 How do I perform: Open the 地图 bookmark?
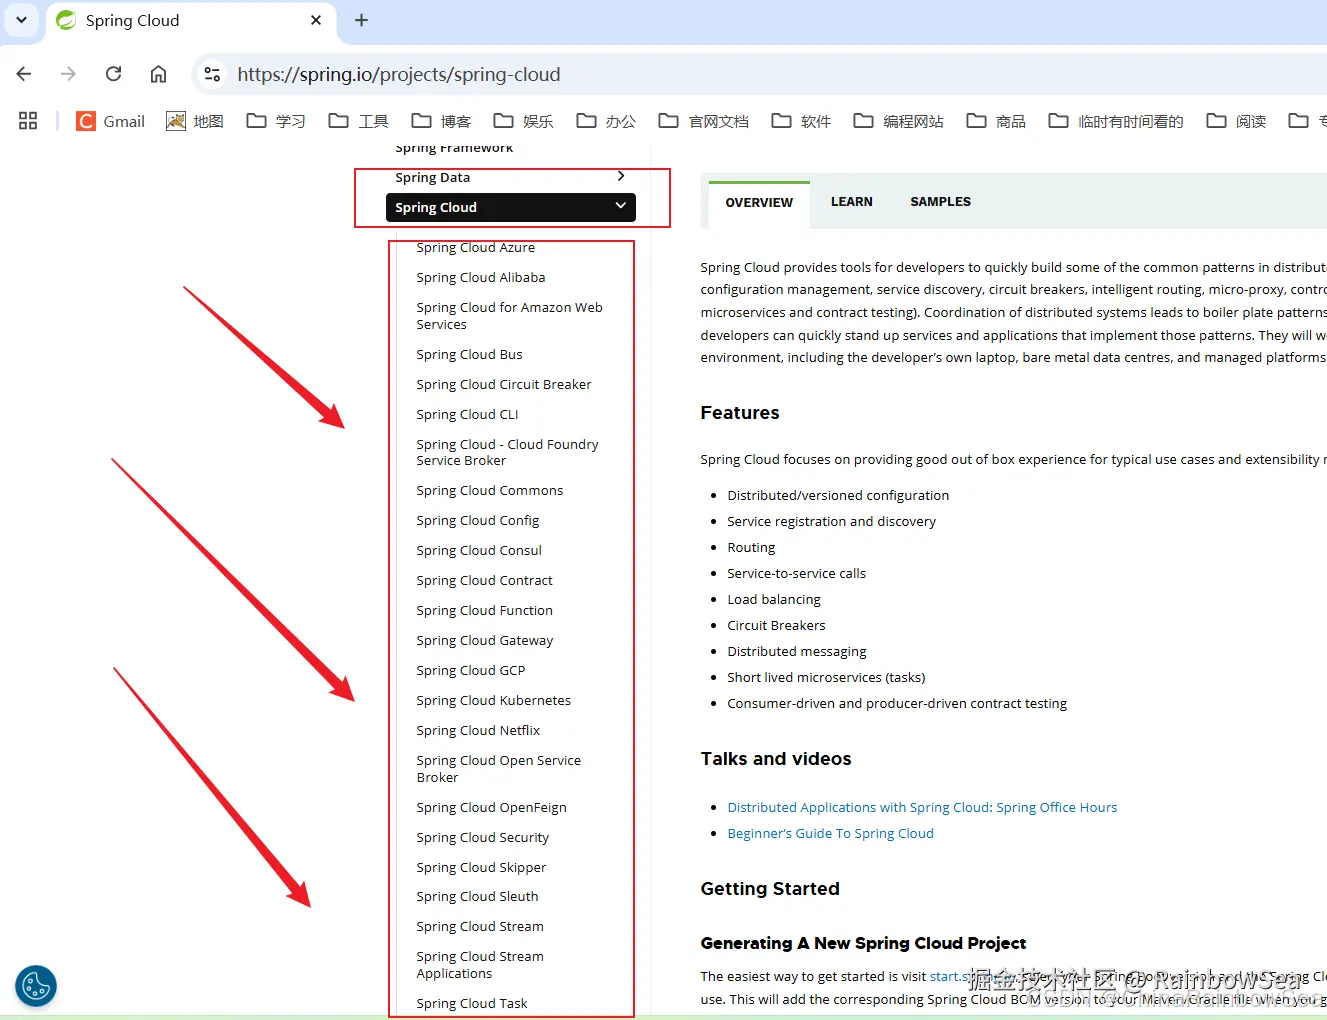pyautogui.click(x=195, y=121)
